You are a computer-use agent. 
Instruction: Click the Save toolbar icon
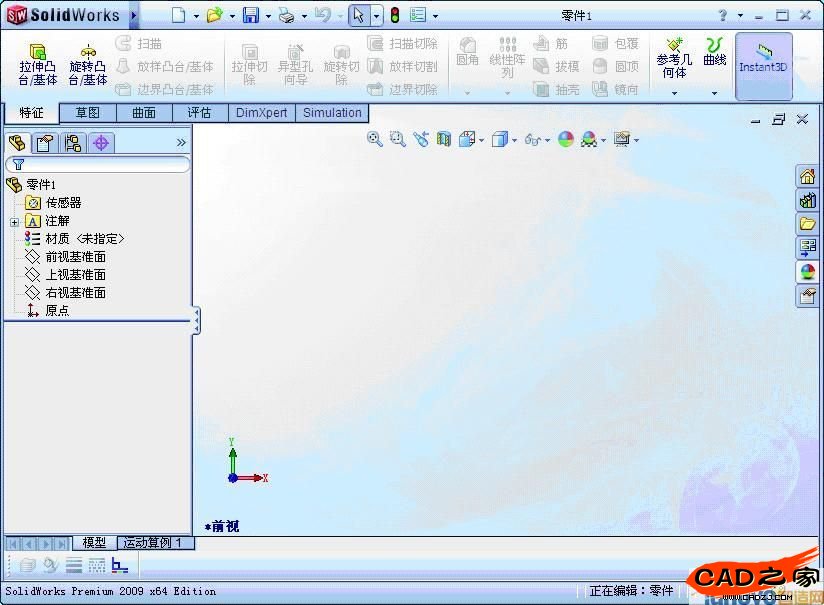point(250,15)
